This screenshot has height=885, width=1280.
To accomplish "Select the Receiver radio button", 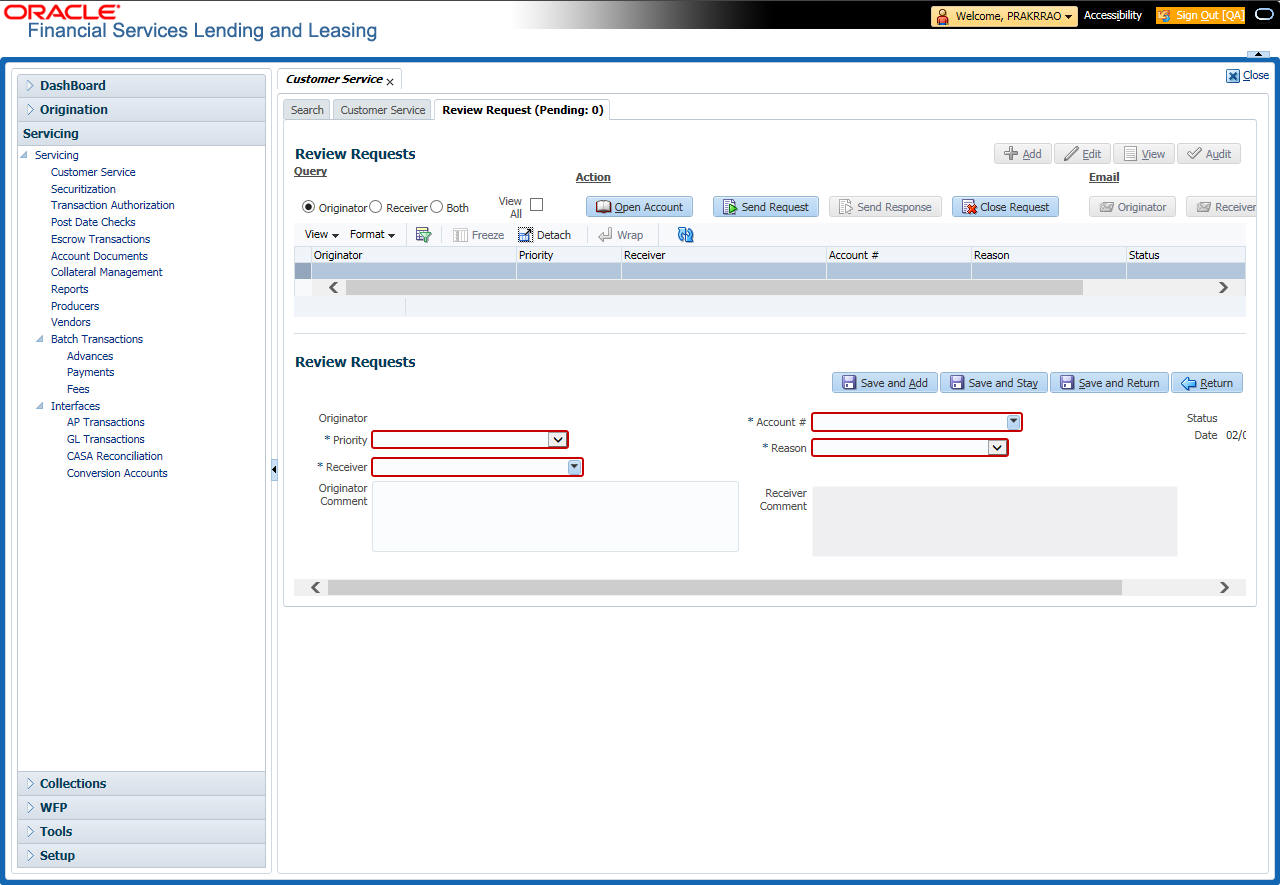I will click(376, 207).
